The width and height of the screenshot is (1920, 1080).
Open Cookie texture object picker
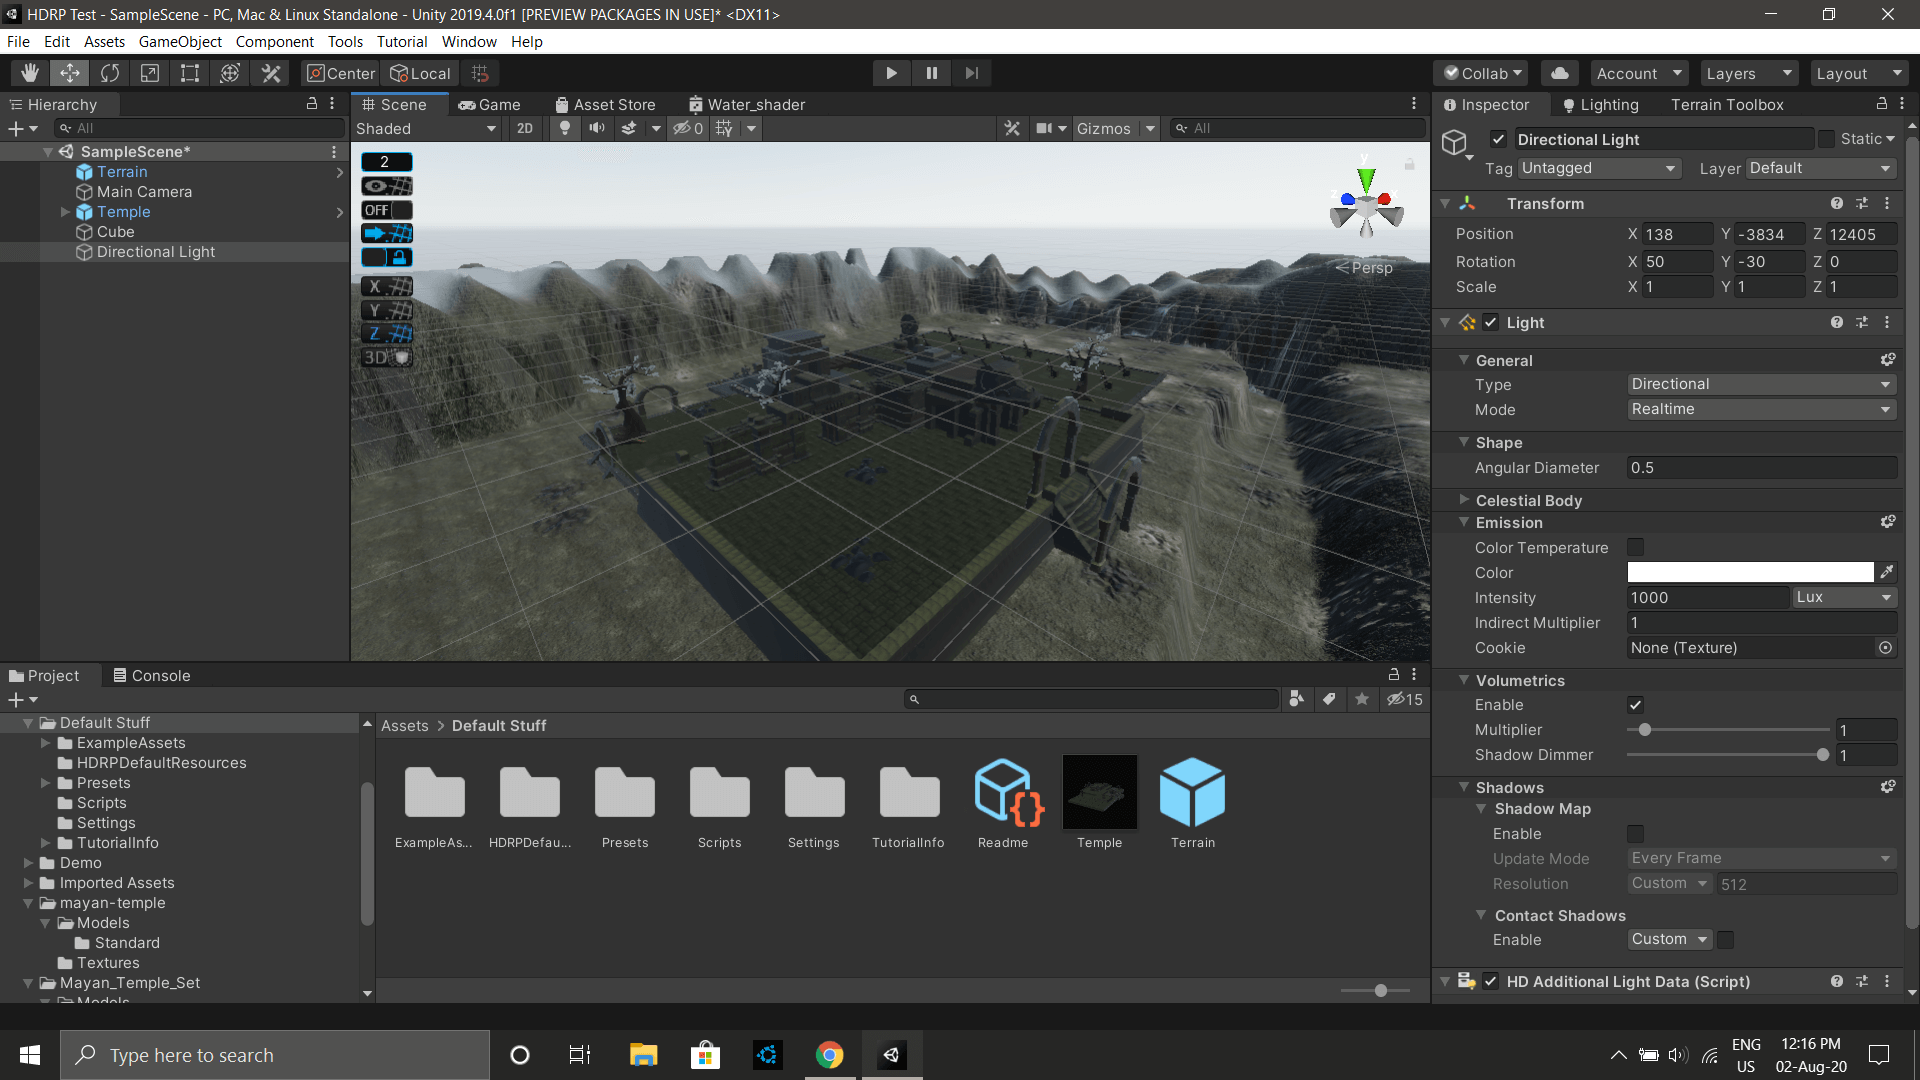(1885, 648)
